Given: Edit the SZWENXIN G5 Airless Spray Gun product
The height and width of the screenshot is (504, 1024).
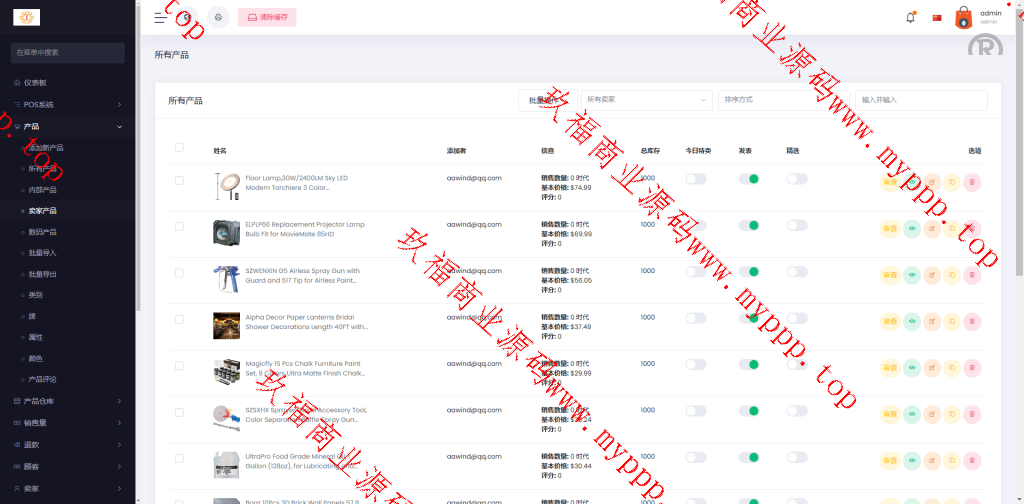Looking at the screenshot, I should 932,274.
